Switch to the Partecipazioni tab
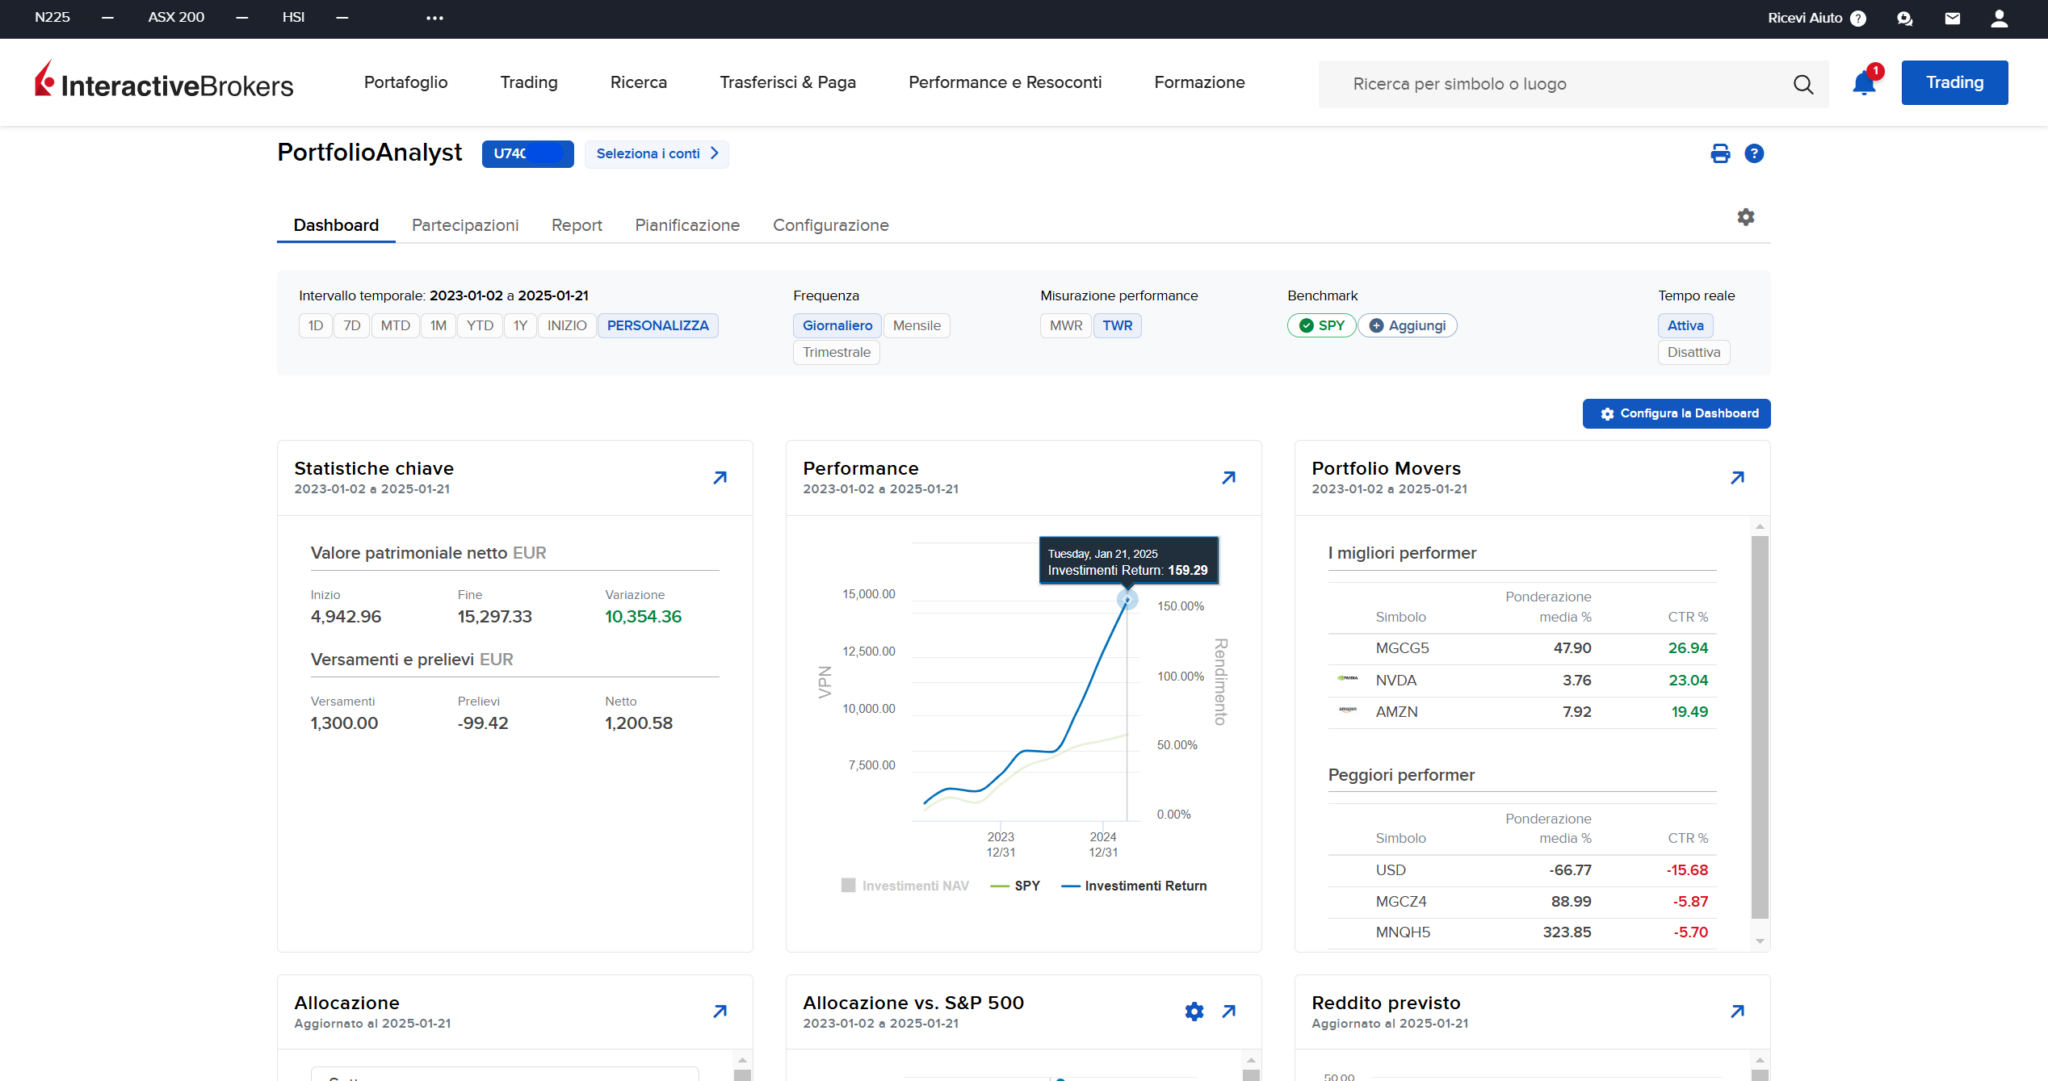 (465, 225)
